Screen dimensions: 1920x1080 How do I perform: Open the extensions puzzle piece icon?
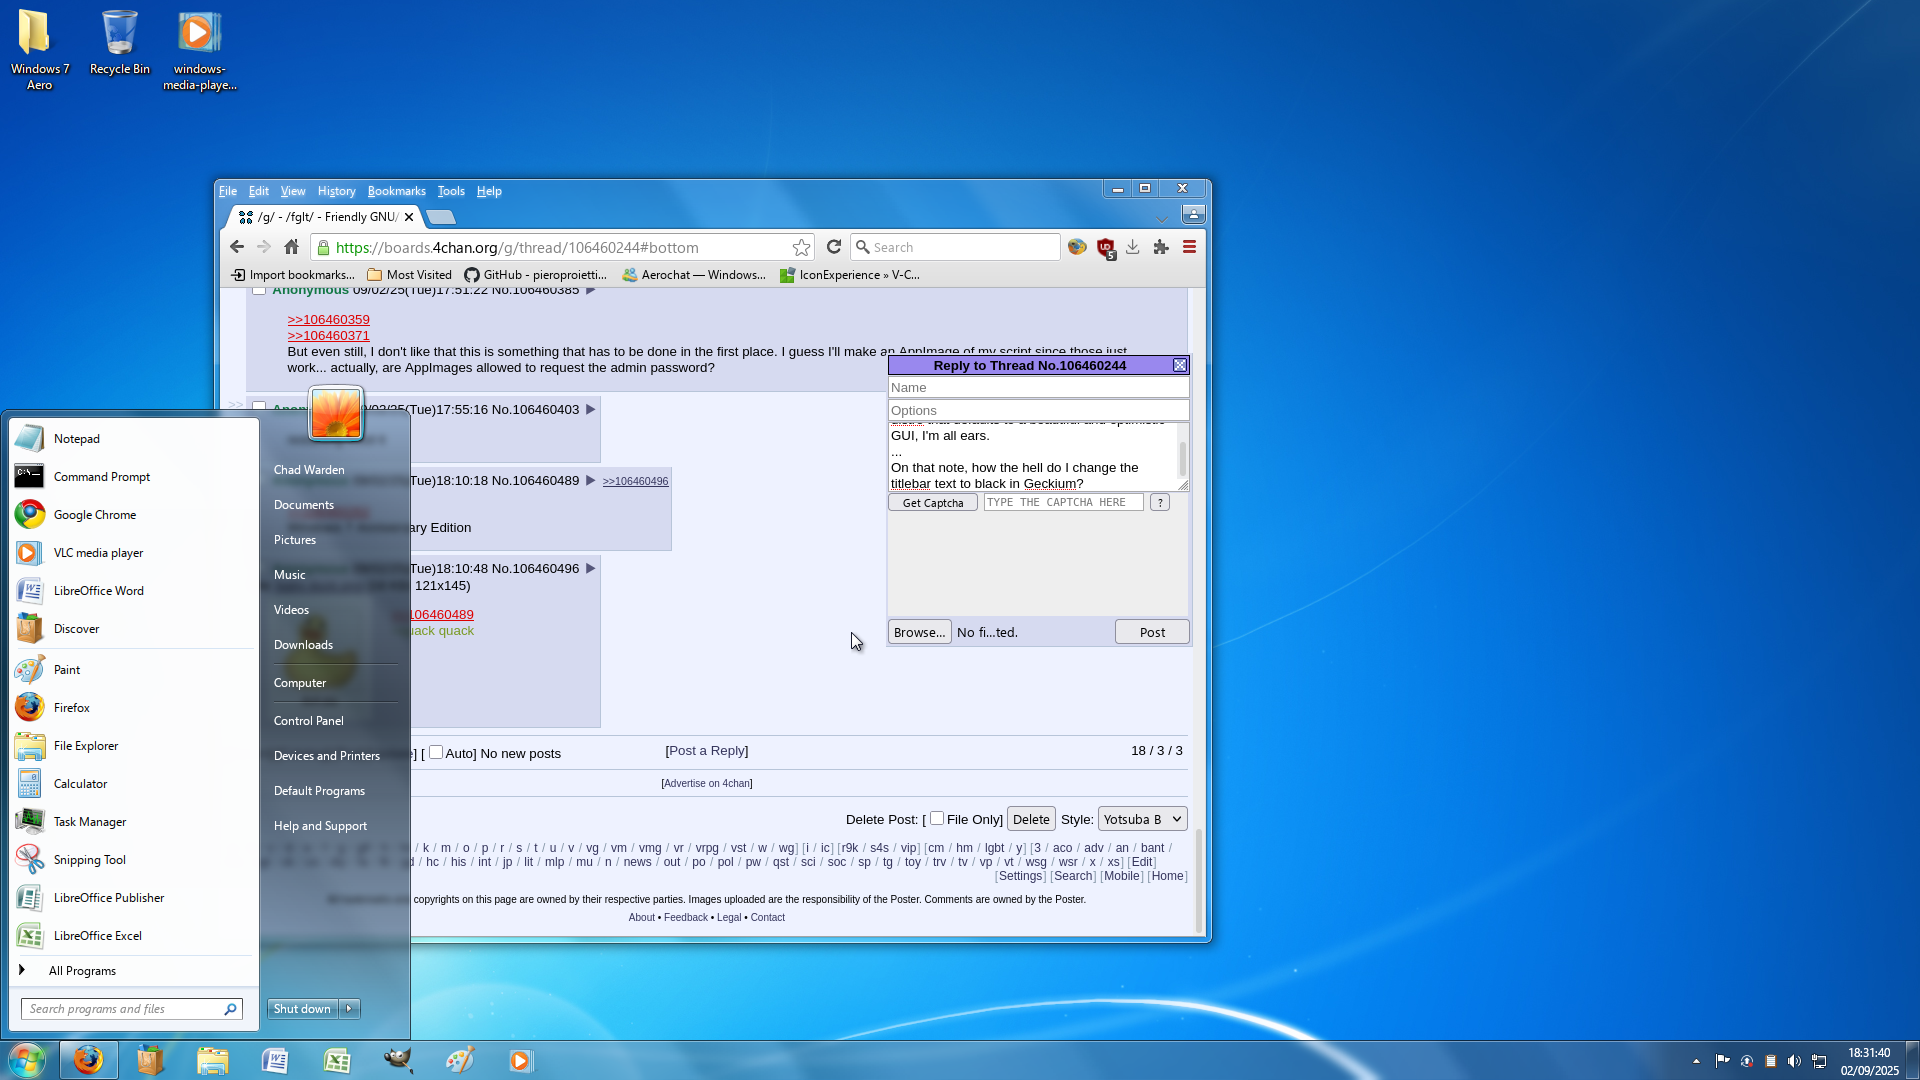[1161, 247]
